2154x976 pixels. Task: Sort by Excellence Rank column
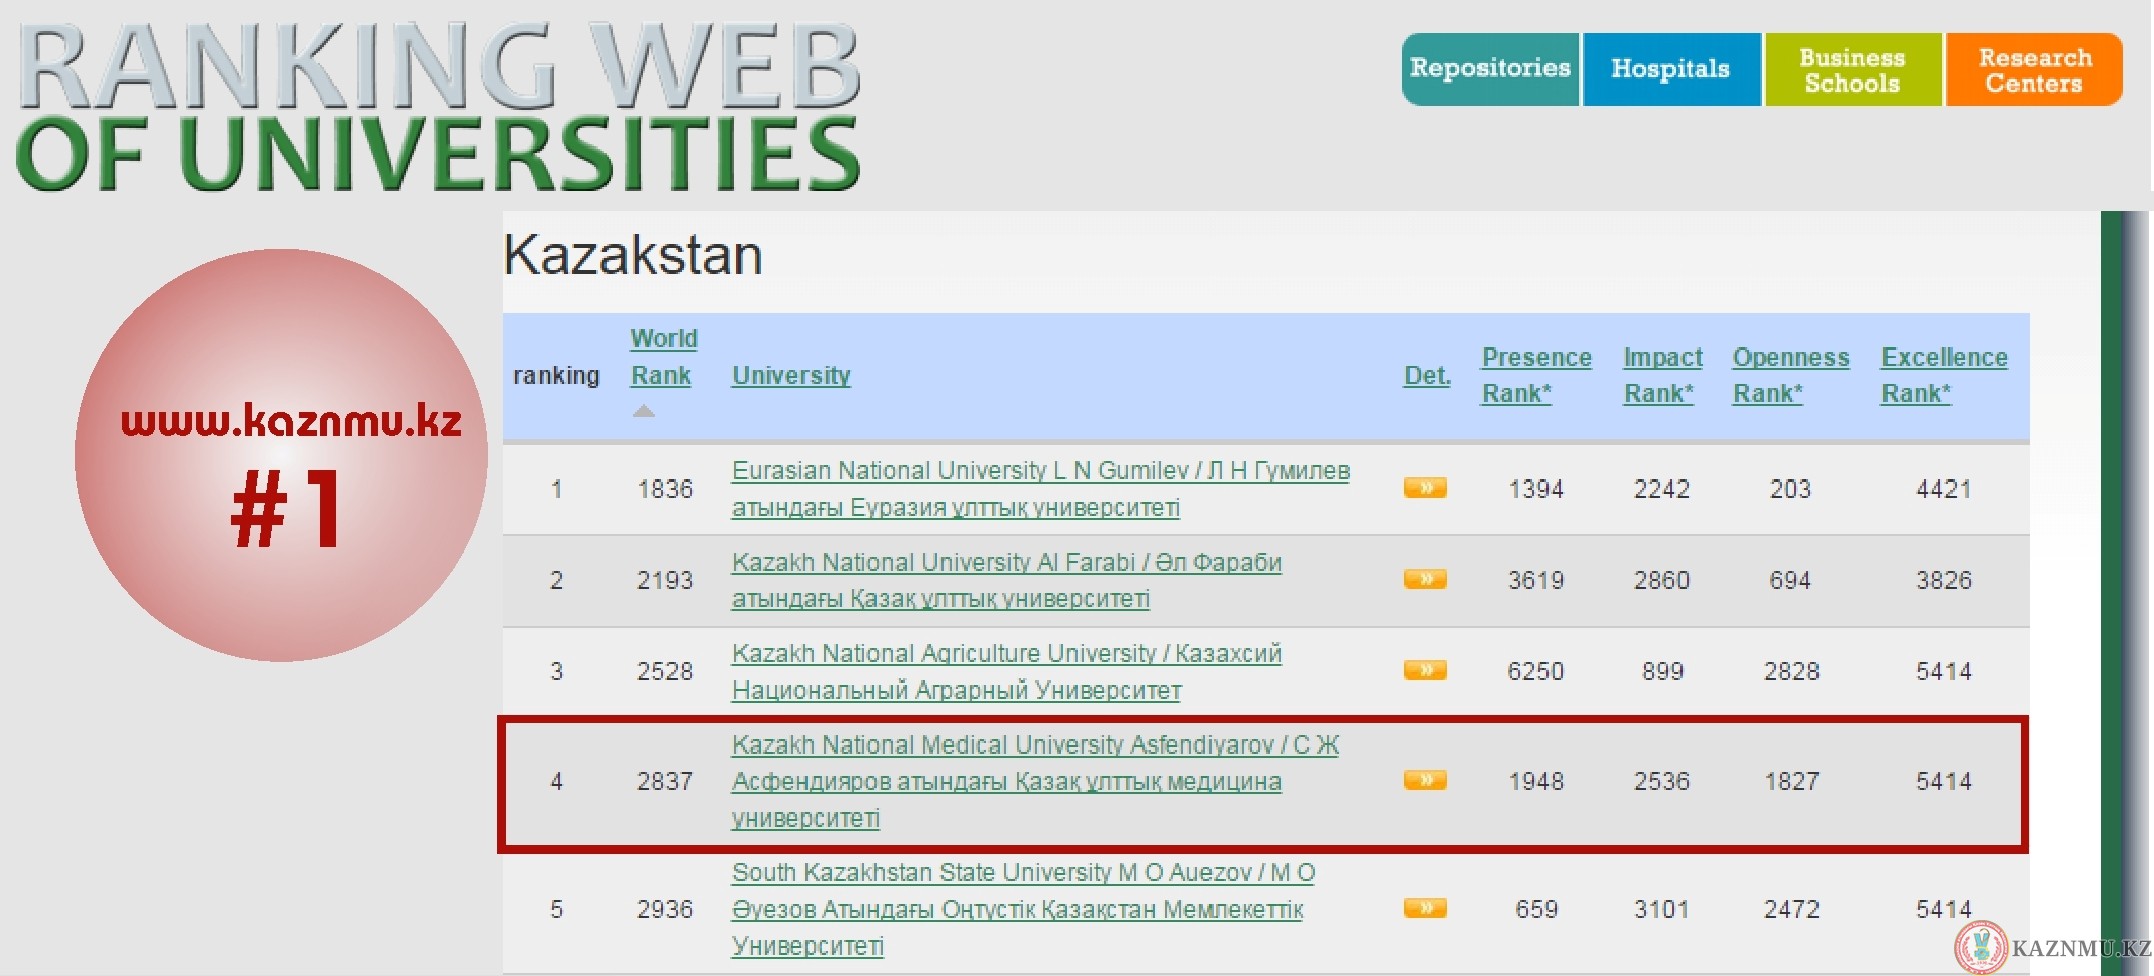[1944, 375]
